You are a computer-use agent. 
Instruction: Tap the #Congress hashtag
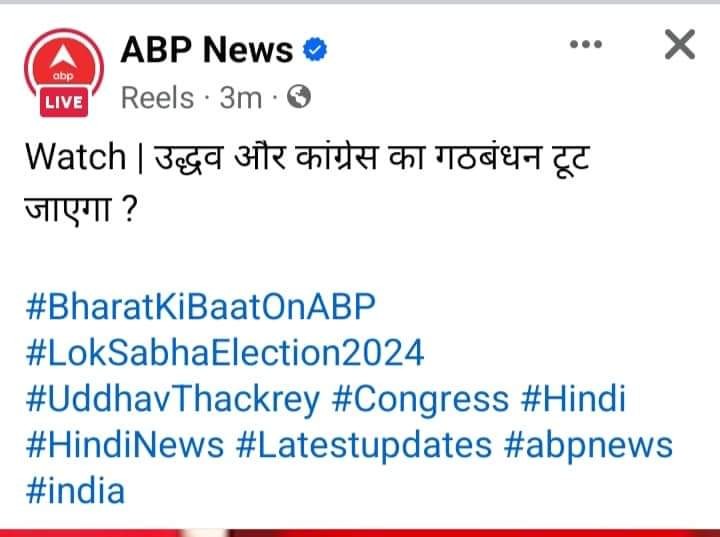(x=419, y=398)
